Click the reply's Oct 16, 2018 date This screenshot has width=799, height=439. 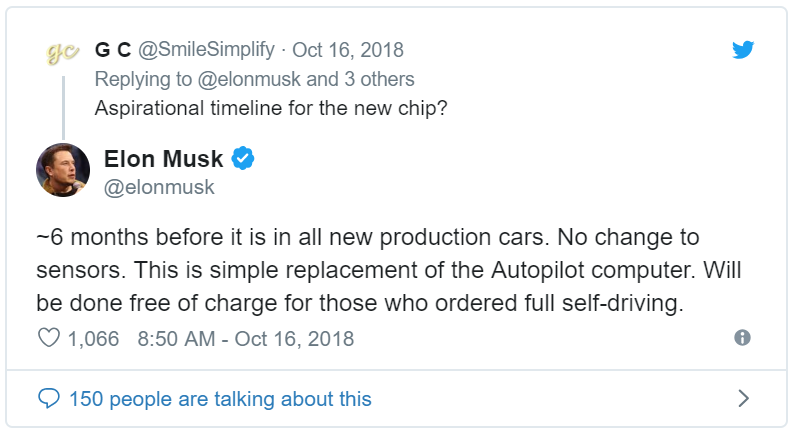click(348, 50)
